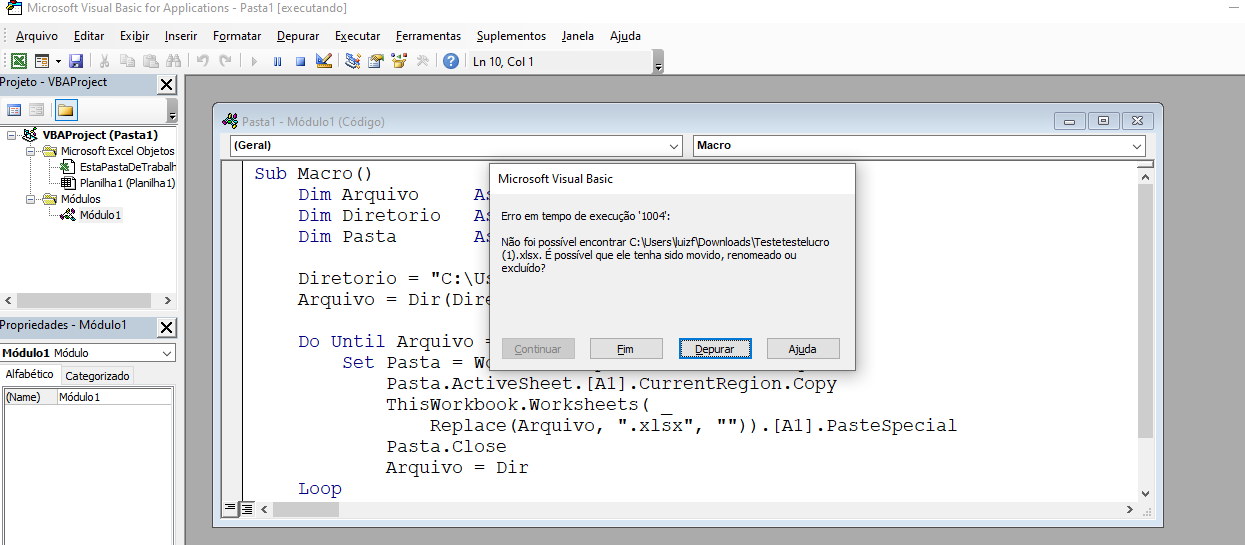Screen dimensions: 1245x545
Task: Click the Project pane toolbar options arrow
Action: [172, 111]
